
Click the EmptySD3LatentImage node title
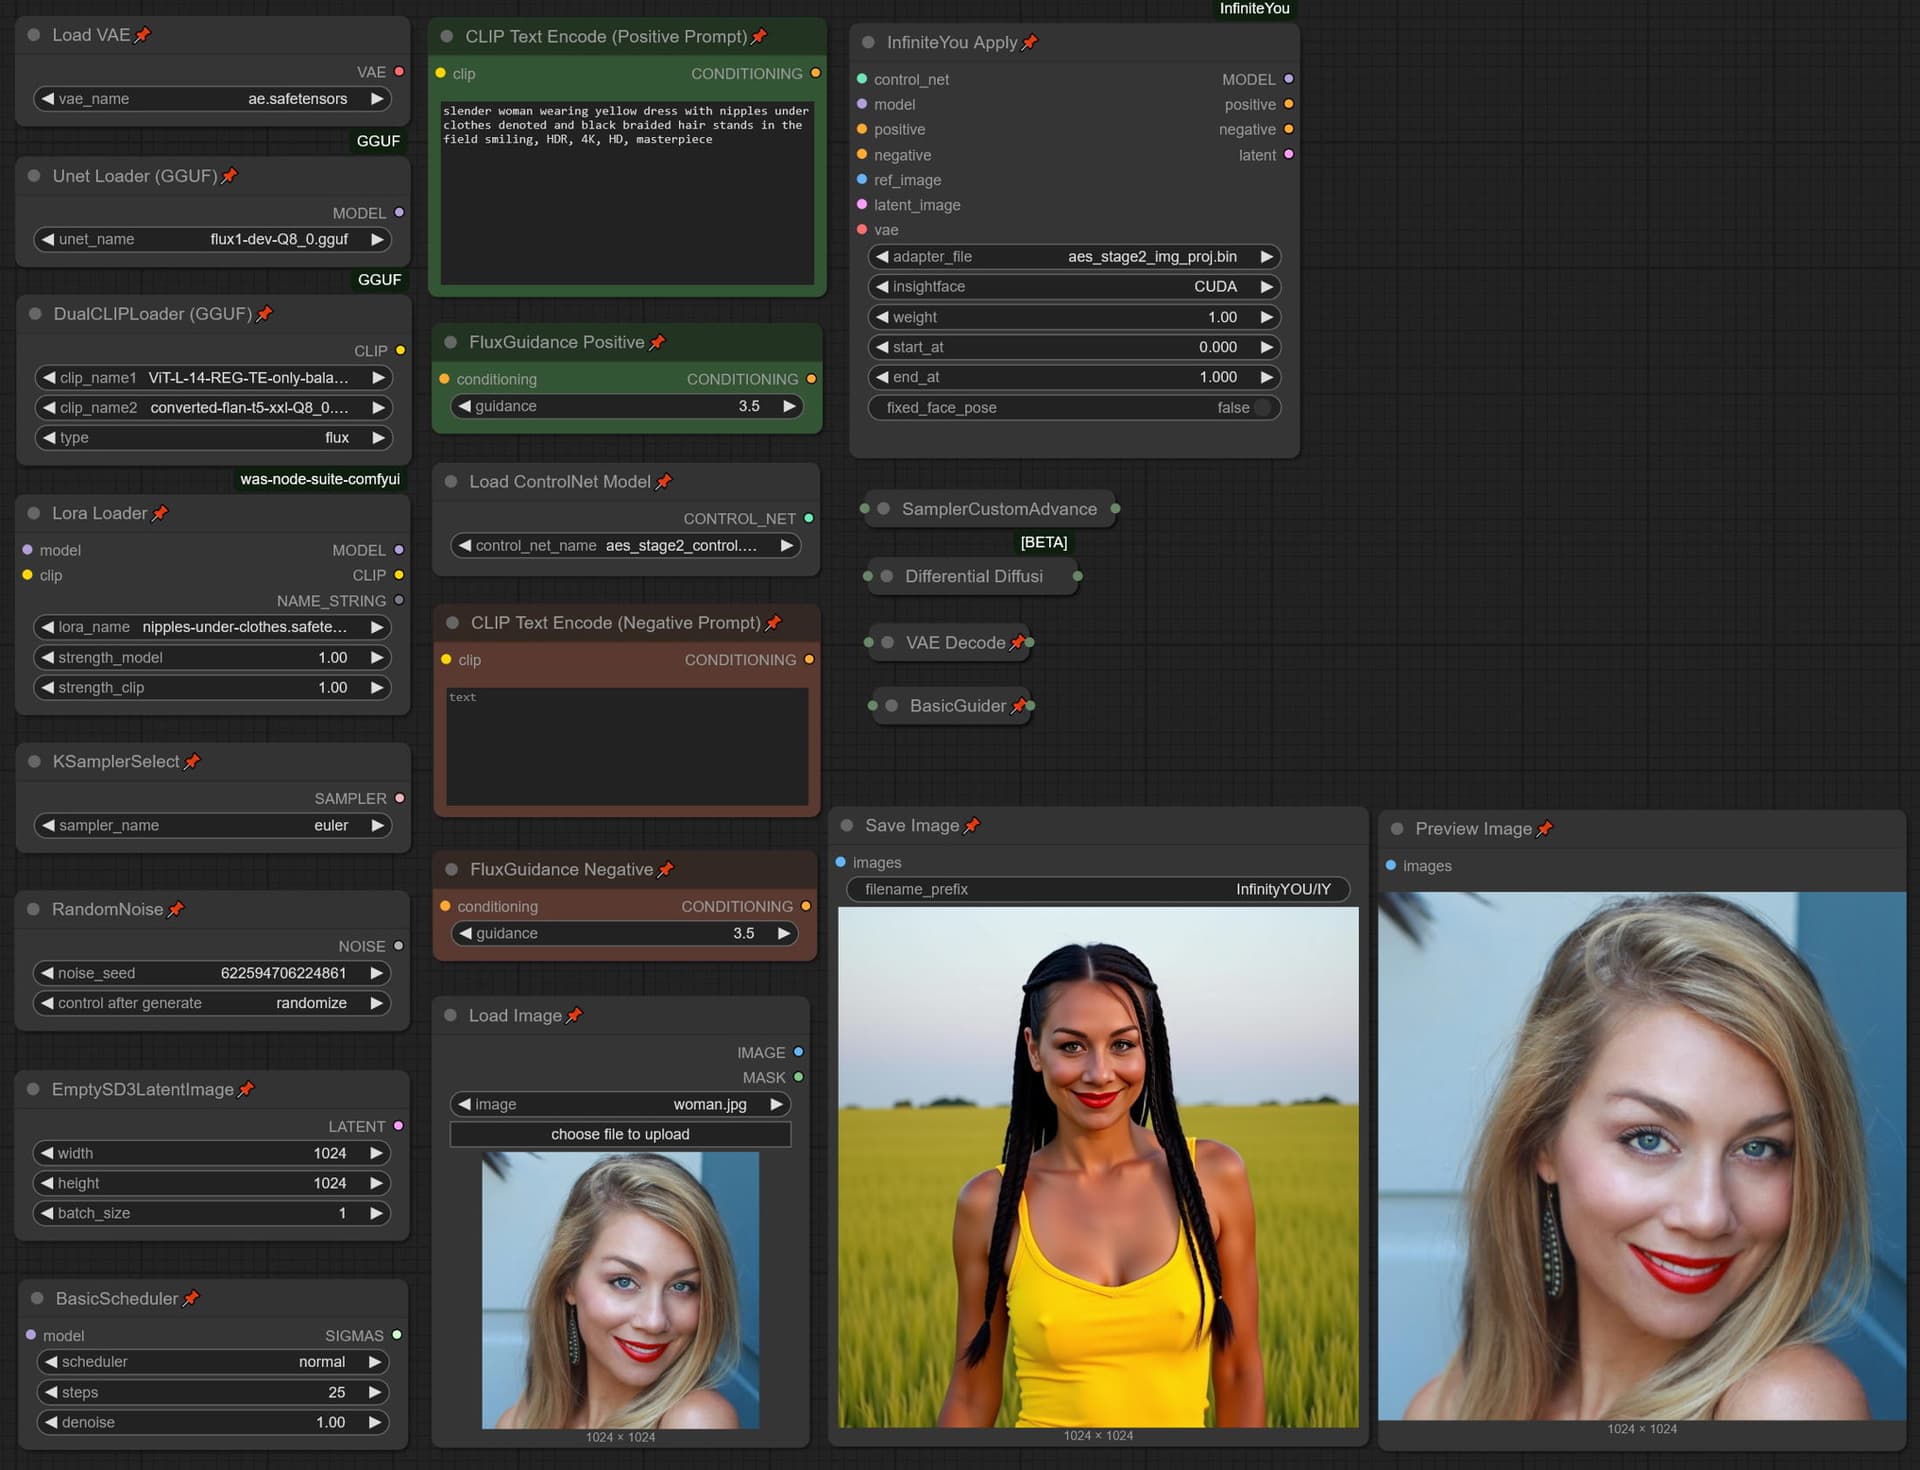143,1090
